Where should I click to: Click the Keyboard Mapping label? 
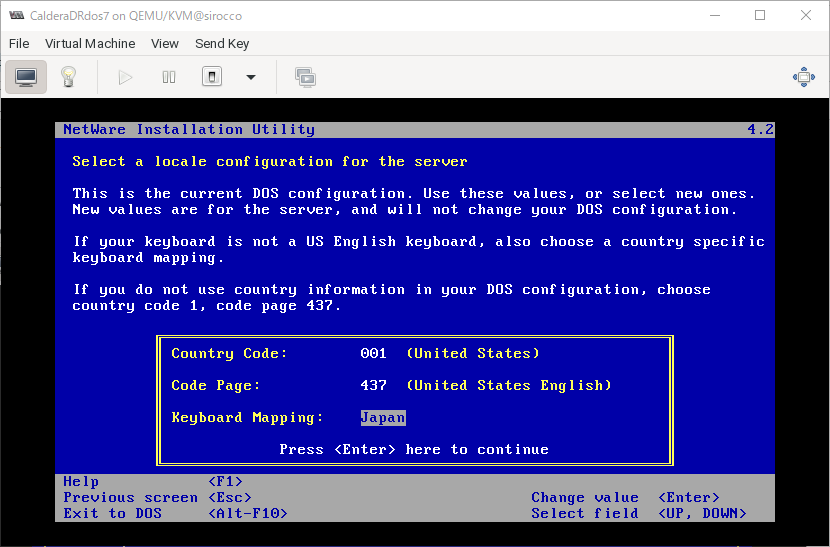pyautogui.click(x=247, y=418)
